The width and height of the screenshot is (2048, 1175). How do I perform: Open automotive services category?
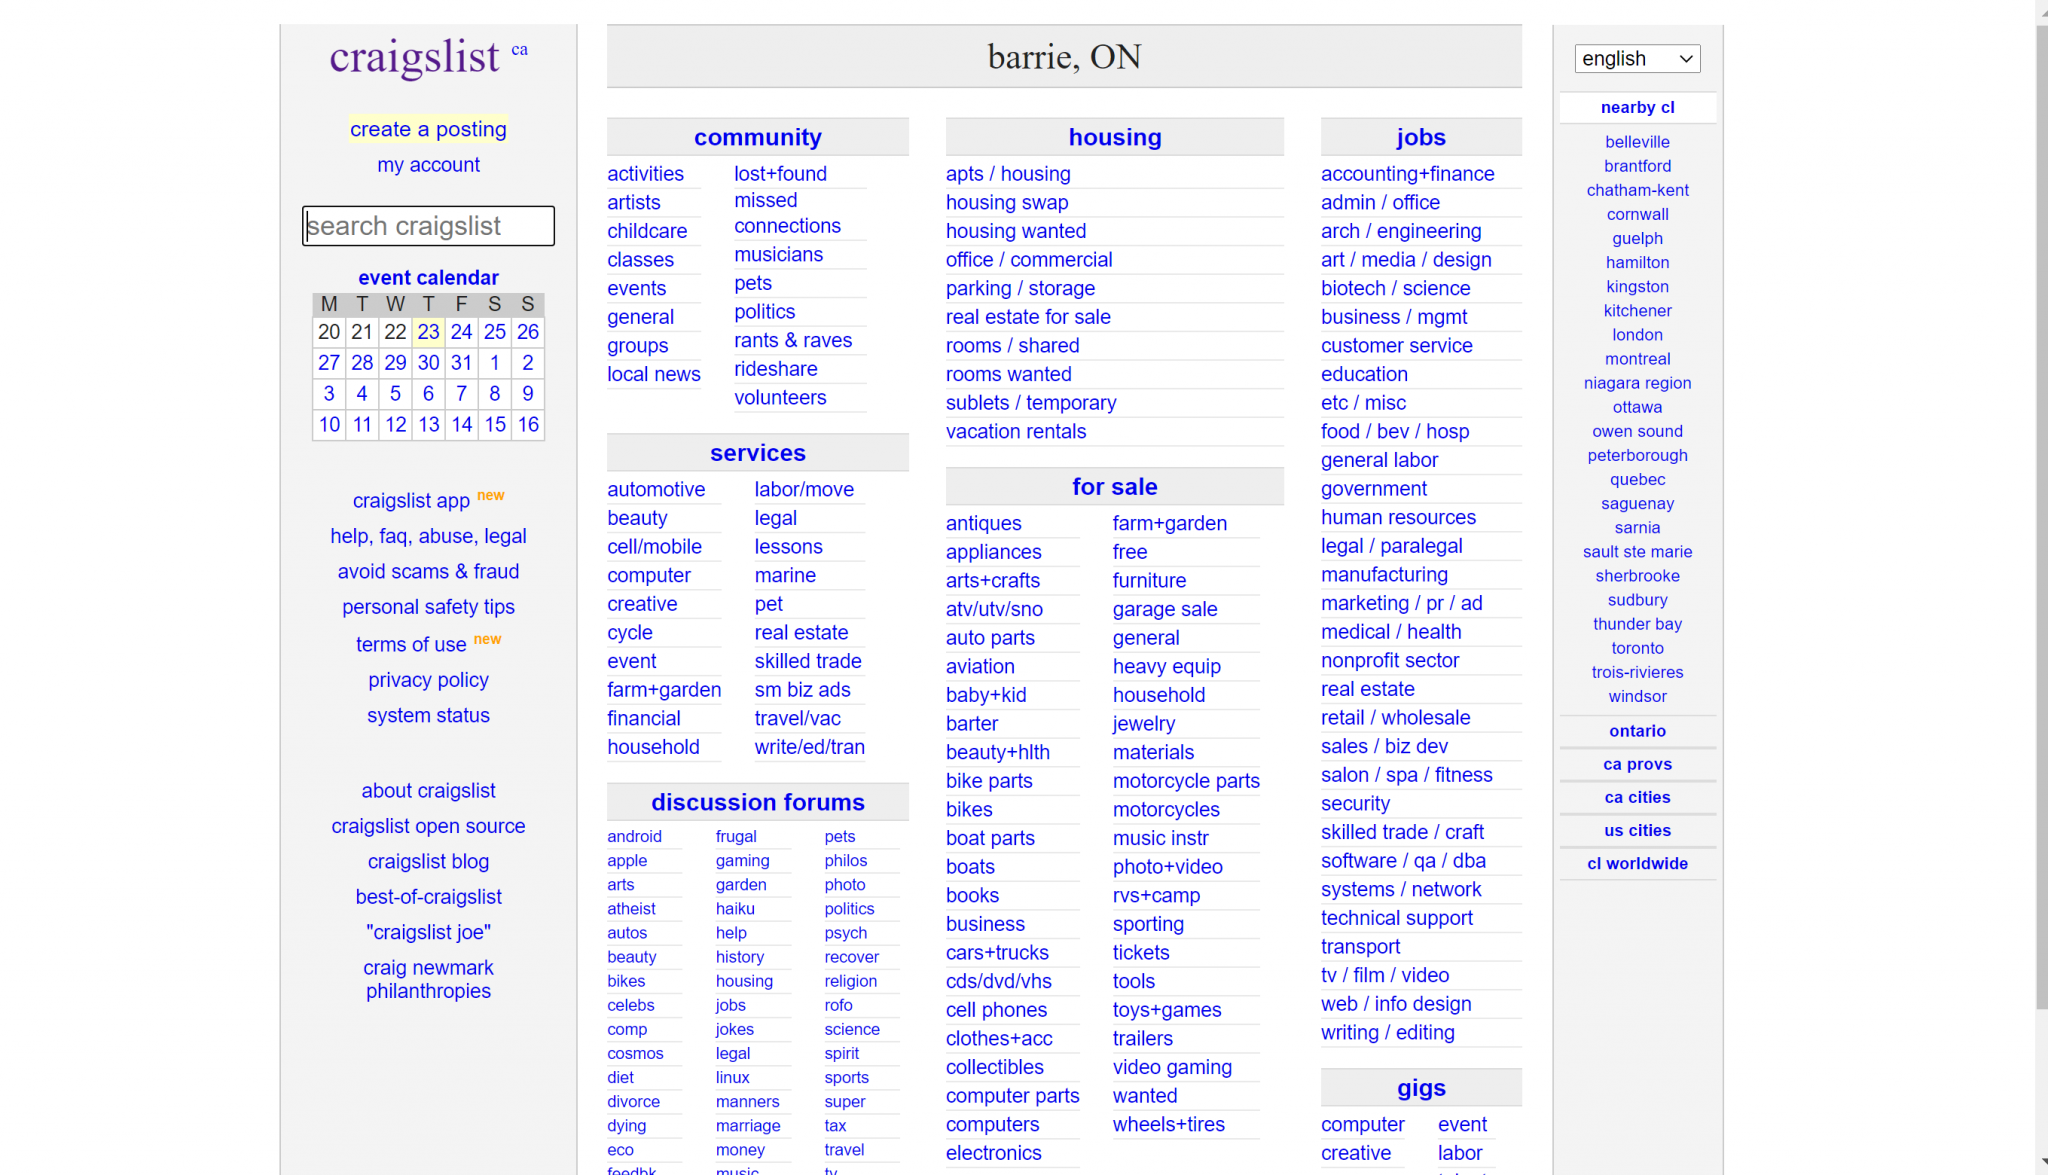click(x=656, y=490)
